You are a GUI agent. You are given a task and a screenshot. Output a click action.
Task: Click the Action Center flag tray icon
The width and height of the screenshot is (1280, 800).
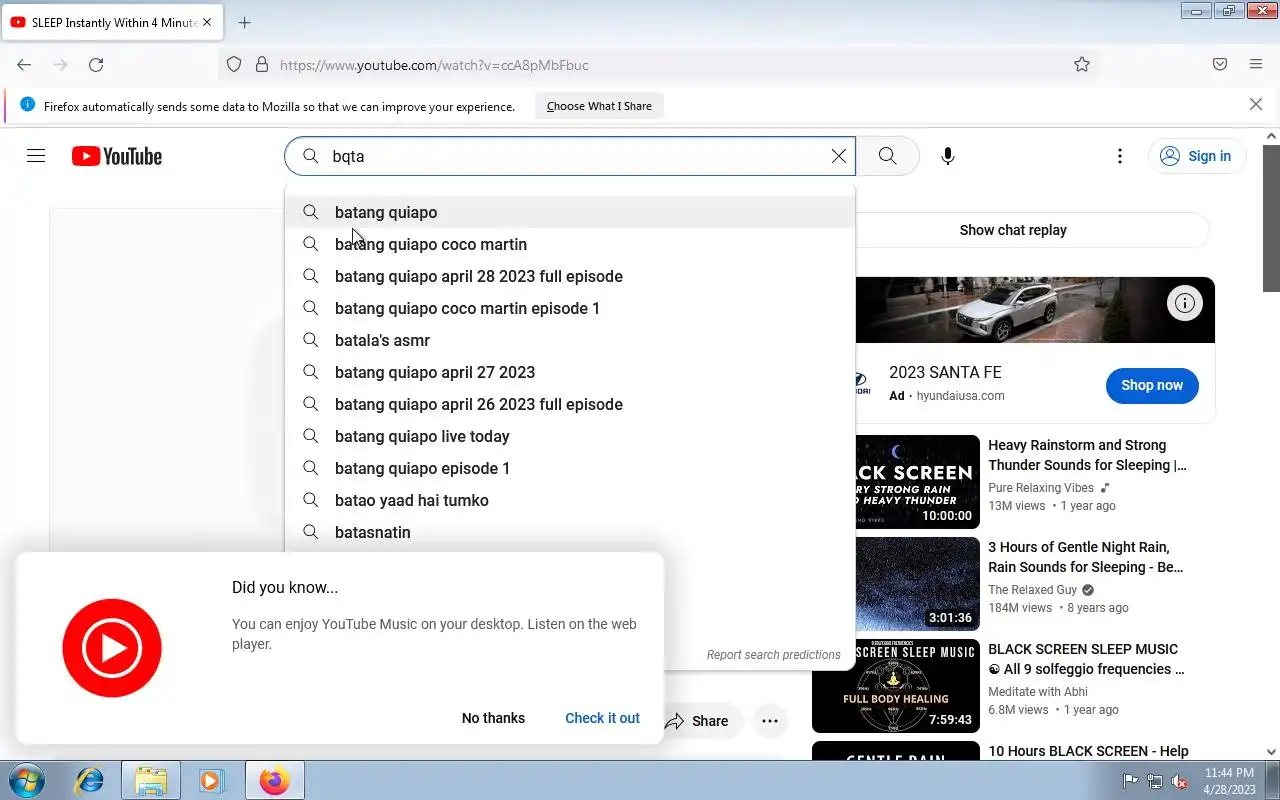coord(1131,781)
